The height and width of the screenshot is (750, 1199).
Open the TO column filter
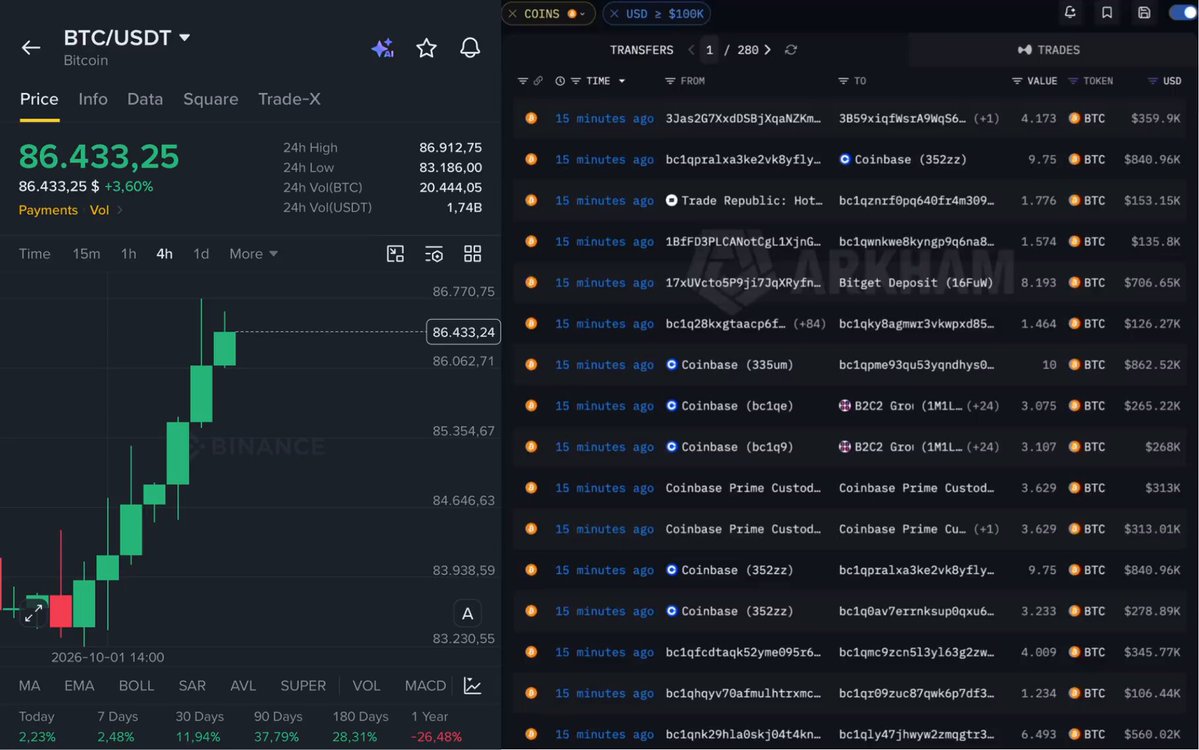(843, 81)
